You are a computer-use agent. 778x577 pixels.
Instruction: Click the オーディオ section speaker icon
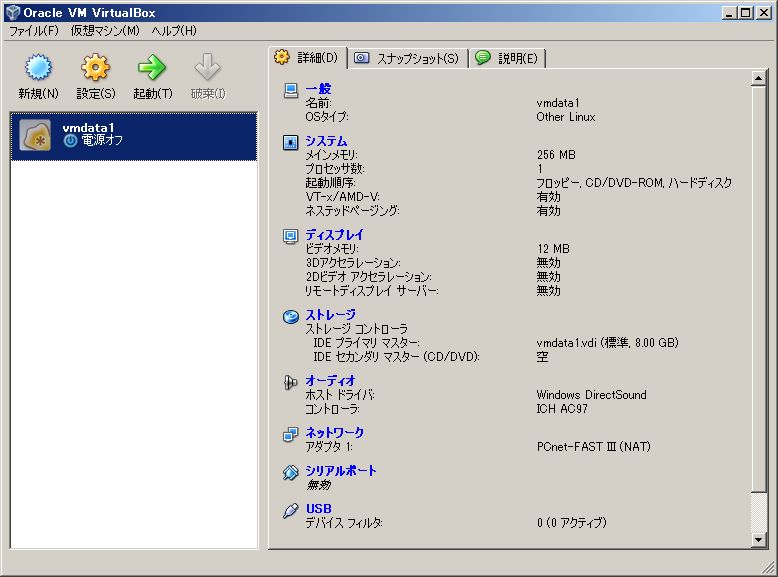(x=291, y=382)
